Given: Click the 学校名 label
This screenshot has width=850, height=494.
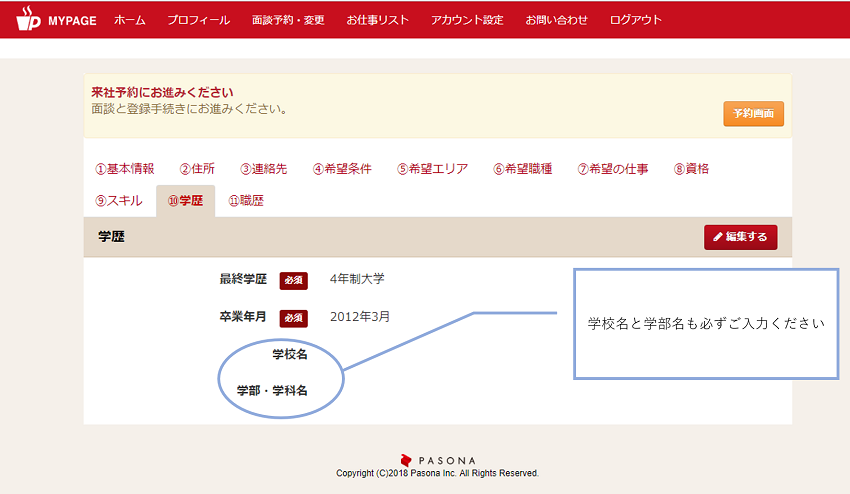Looking at the screenshot, I should pyautogui.click(x=290, y=354).
